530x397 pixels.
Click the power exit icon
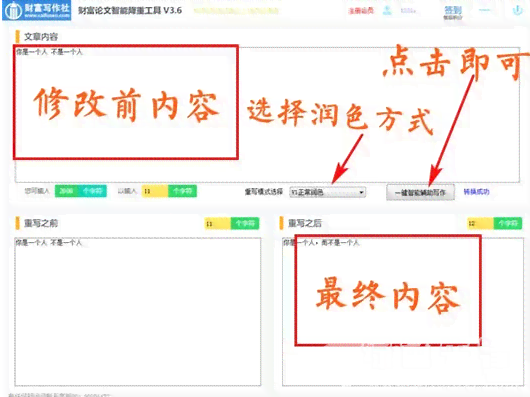pyautogui.click(x=517, y=10)
